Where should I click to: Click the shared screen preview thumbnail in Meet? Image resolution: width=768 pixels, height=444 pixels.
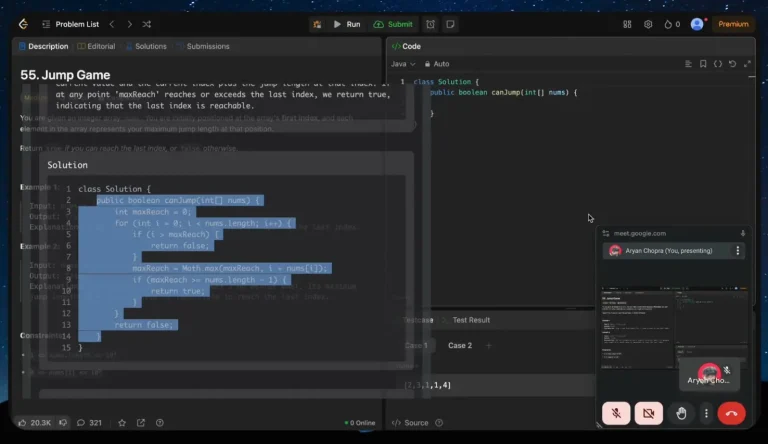point(674,327)
